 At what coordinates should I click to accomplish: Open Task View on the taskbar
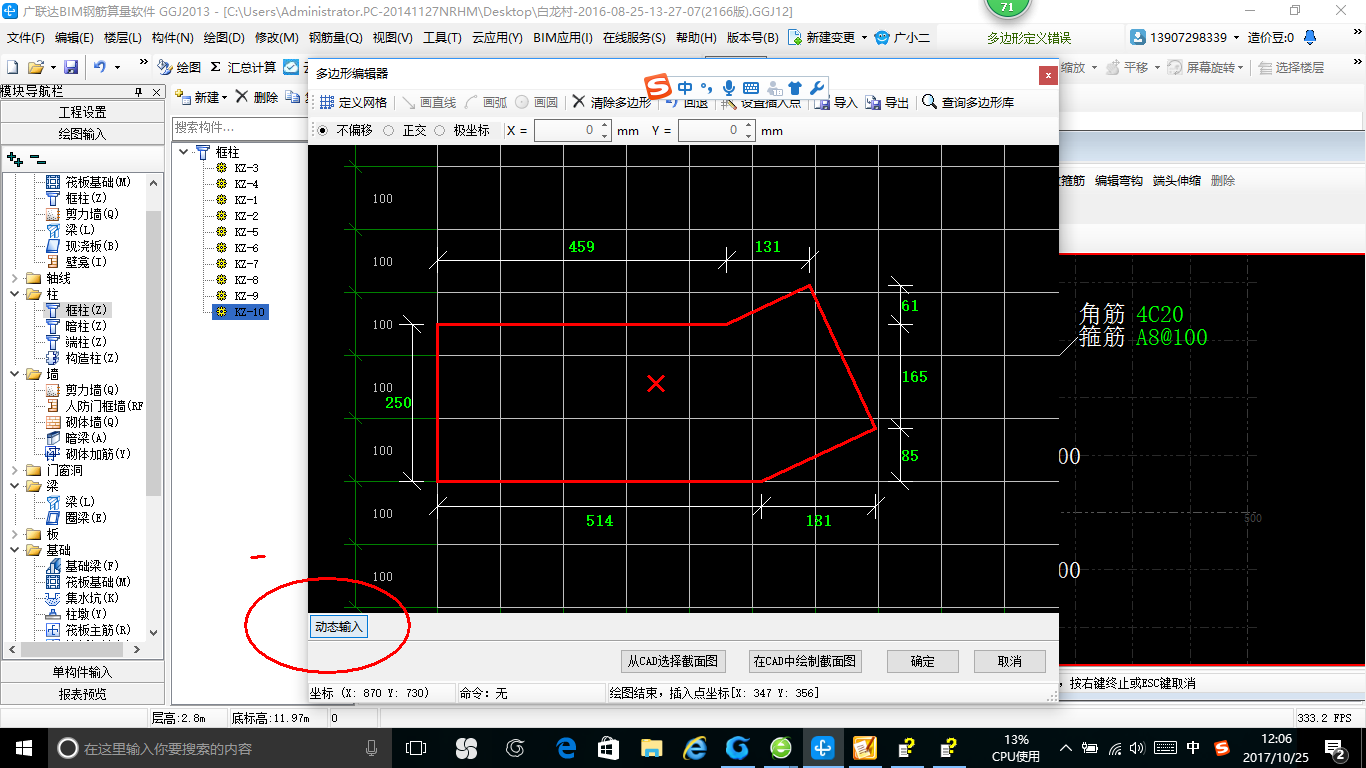point(416,748)
